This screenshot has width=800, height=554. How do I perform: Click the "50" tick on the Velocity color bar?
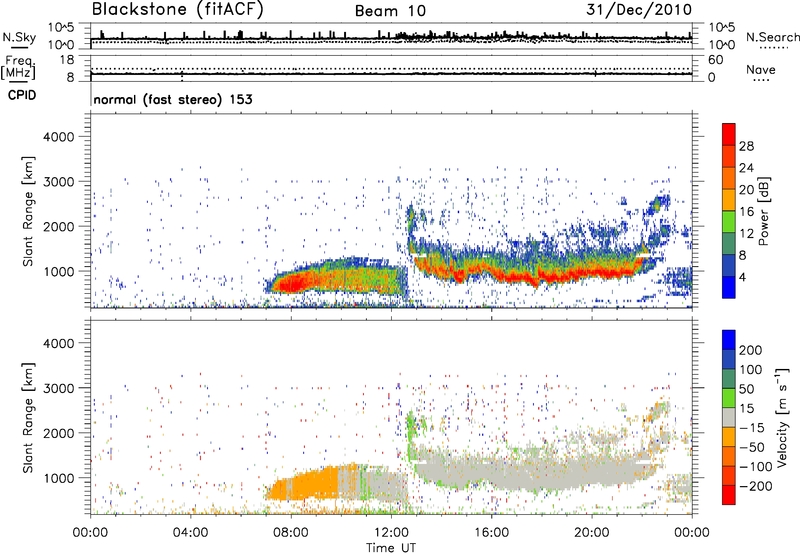(746, 389)
